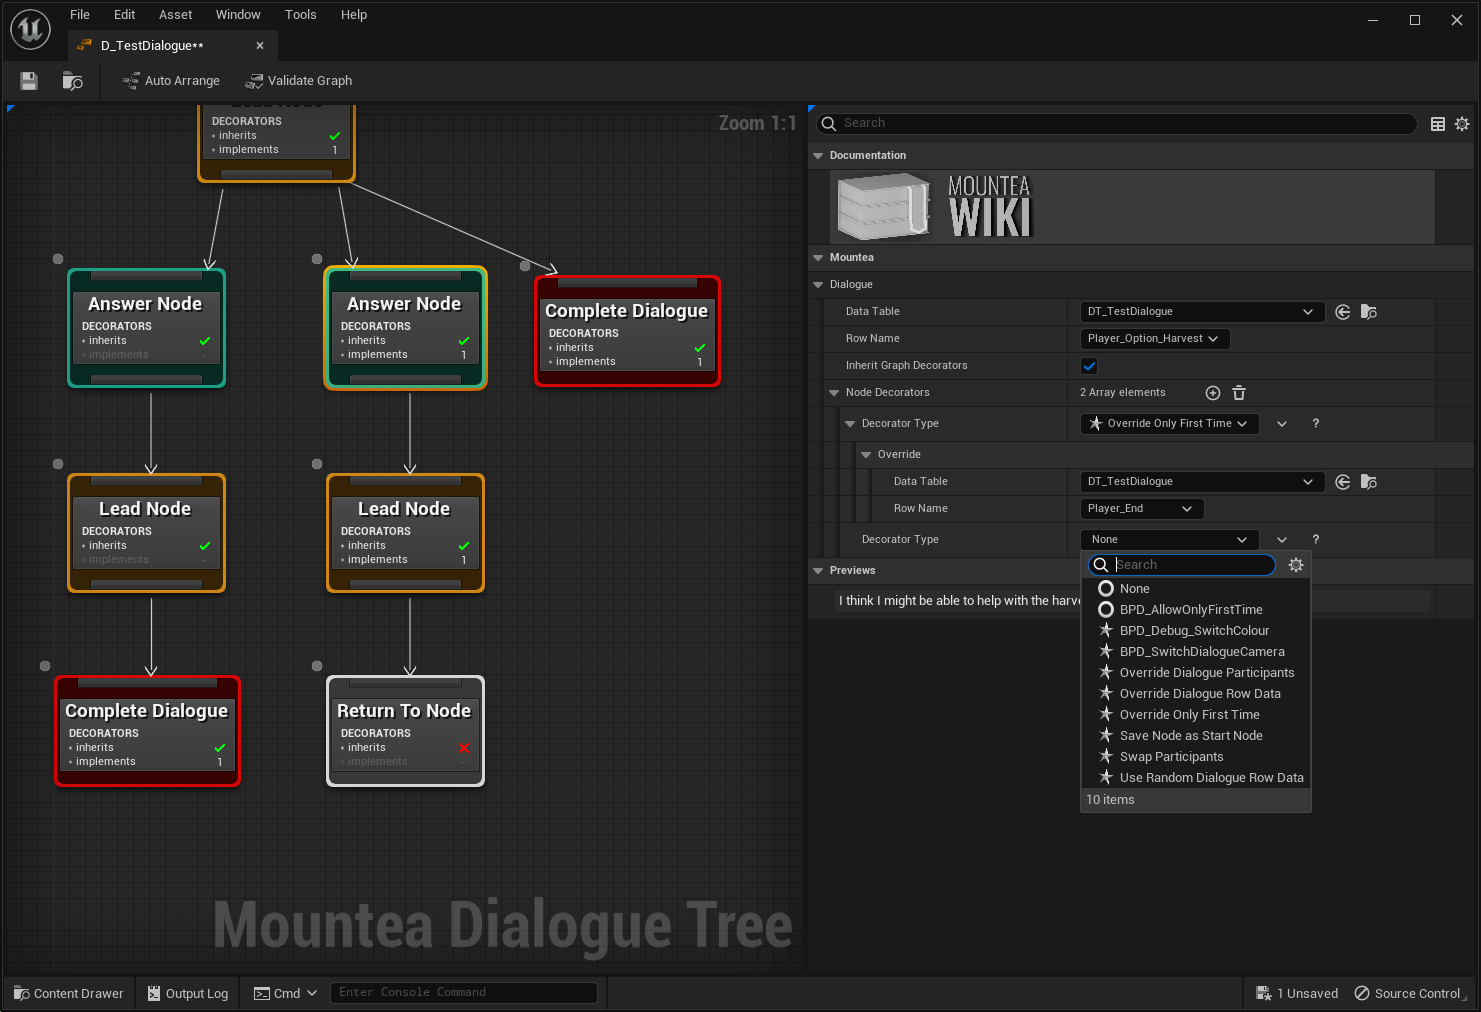
Task: Select None option in decorator list
Action: pos(1134,589)
